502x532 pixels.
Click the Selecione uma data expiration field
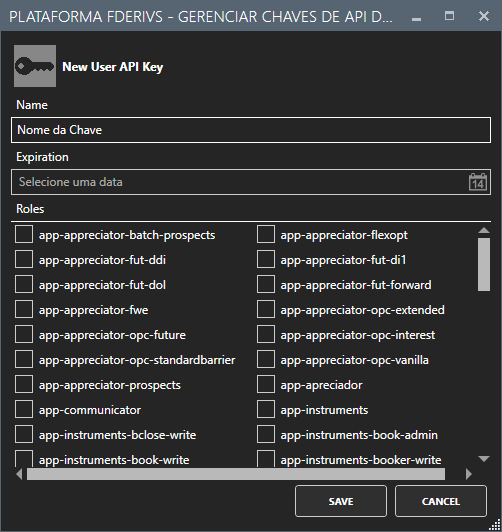(x=251, y=182)
